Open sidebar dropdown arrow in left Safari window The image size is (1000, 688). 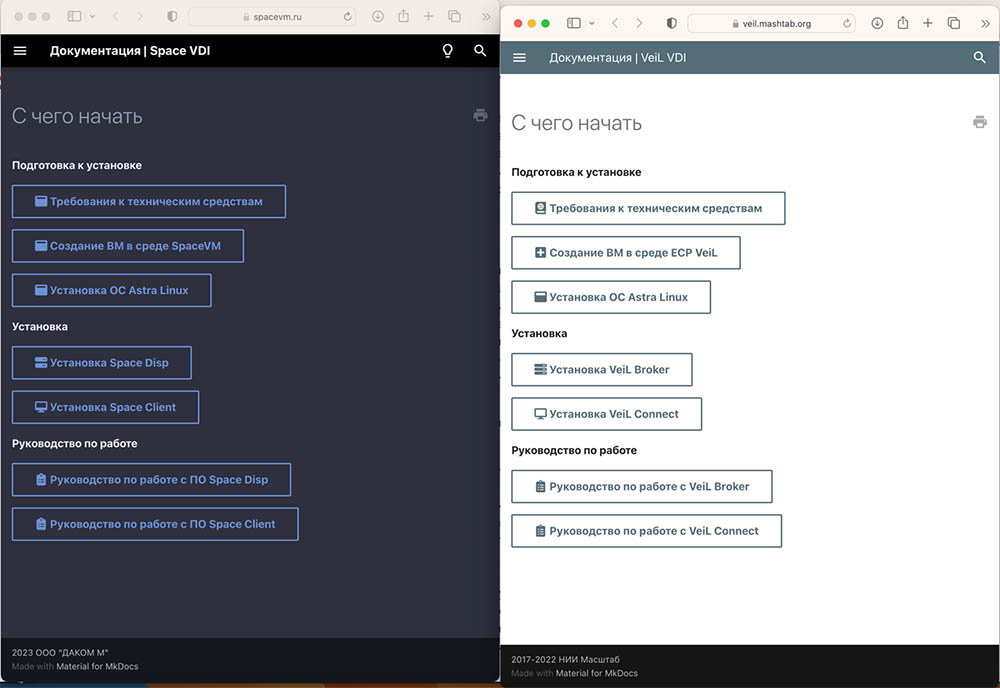93,17
